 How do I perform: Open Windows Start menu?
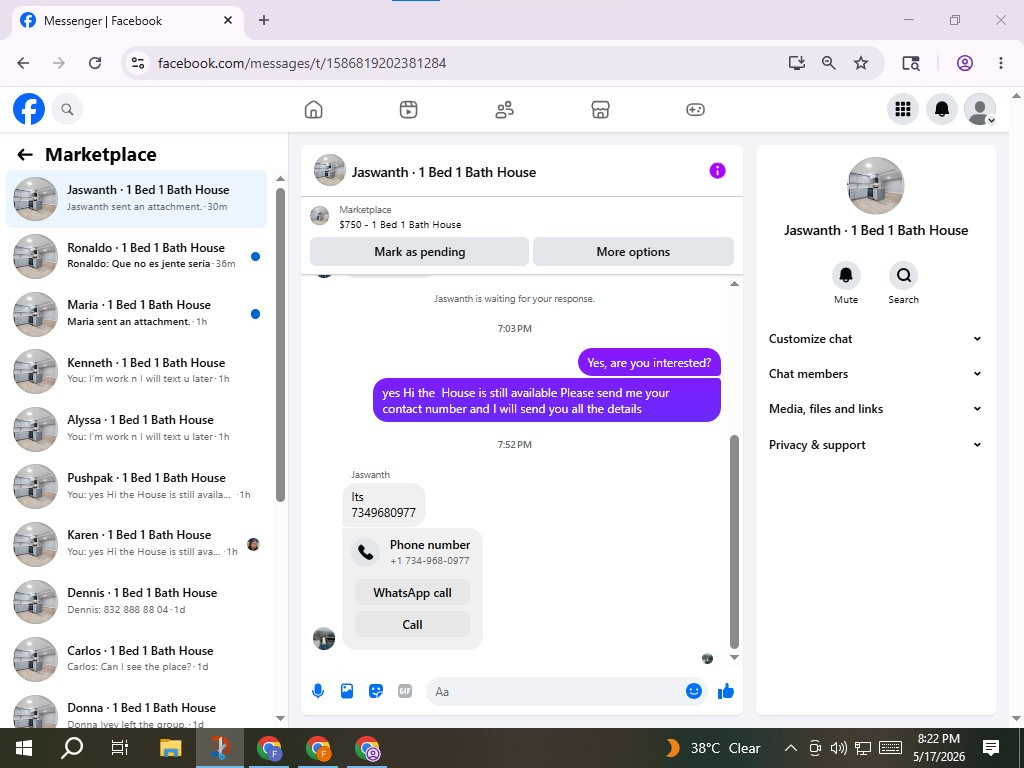(24, 748)
